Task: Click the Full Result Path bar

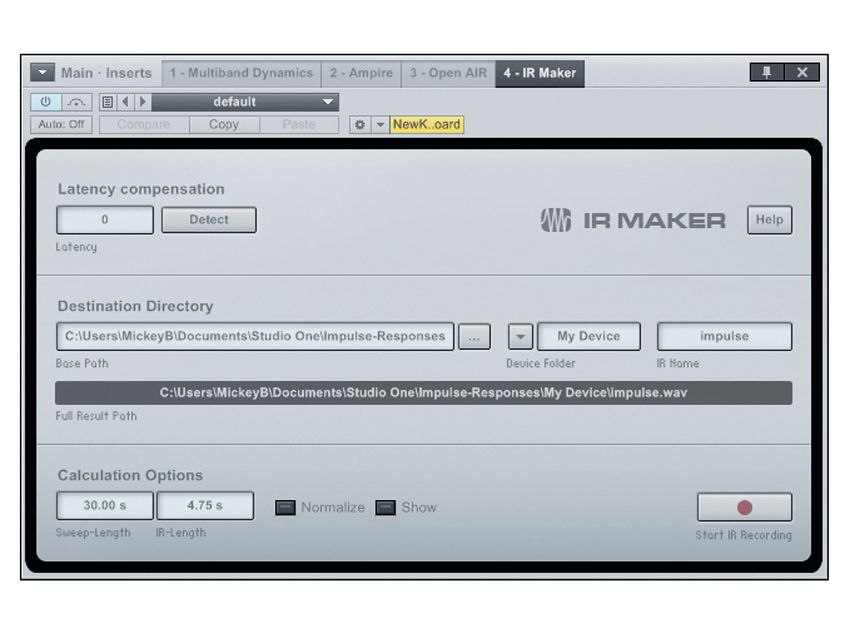Action: (423, 393)
